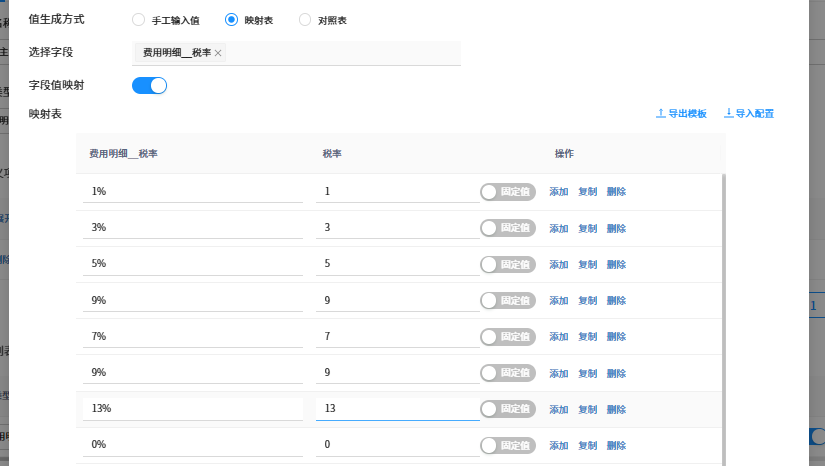Click 删除 in the 5% row
This screenshot has width=825, height=466.
coord(616,265)
